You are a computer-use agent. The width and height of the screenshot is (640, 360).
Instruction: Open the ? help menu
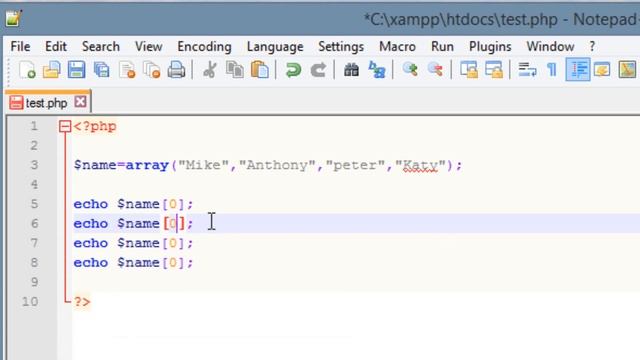[x=592, y=47]
